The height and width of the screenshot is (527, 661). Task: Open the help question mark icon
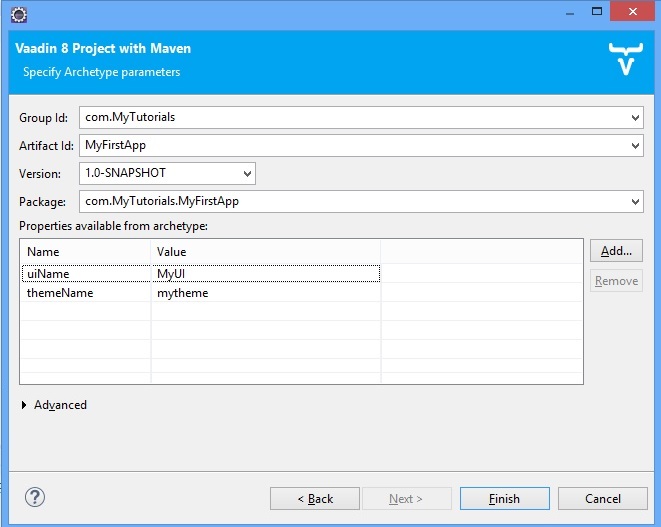click(35, 497)
